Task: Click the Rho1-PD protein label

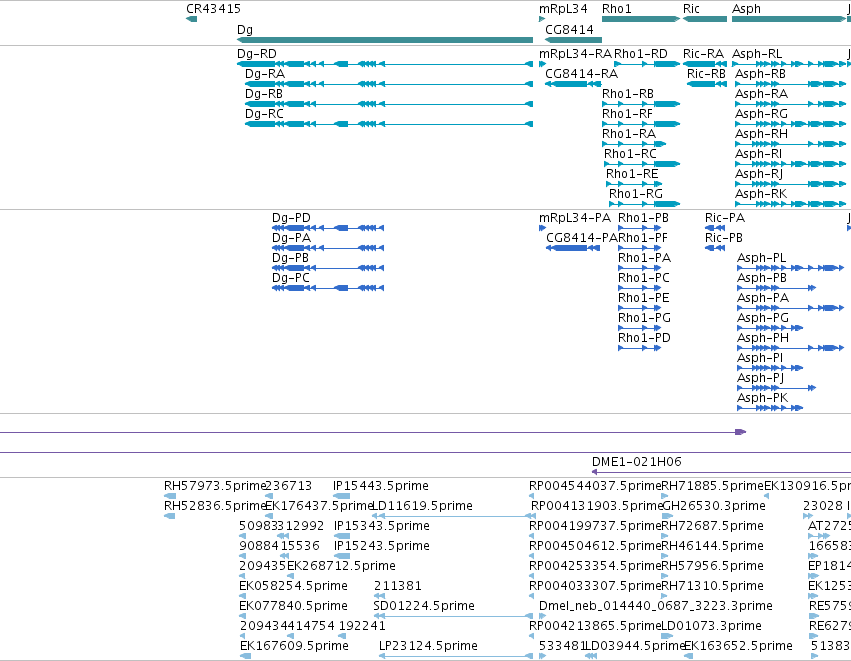Action: pyautogui.click(x=644, y=338)
